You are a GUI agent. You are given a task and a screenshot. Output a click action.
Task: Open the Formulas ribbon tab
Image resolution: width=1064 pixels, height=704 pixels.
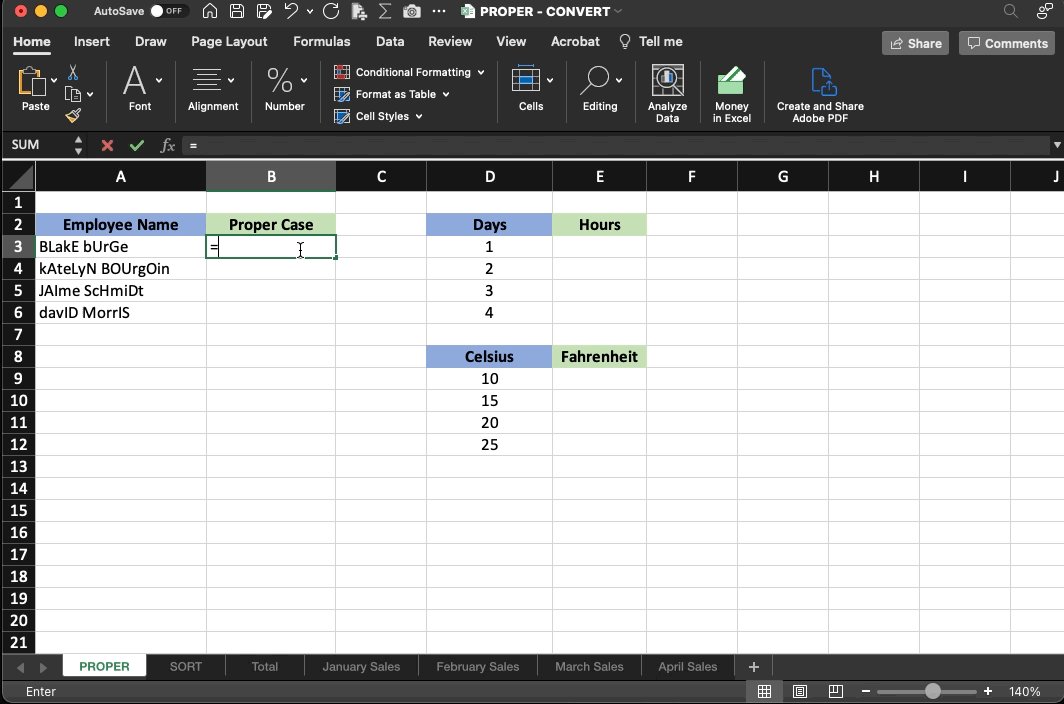pyautogui.click(x=322, y=41)
